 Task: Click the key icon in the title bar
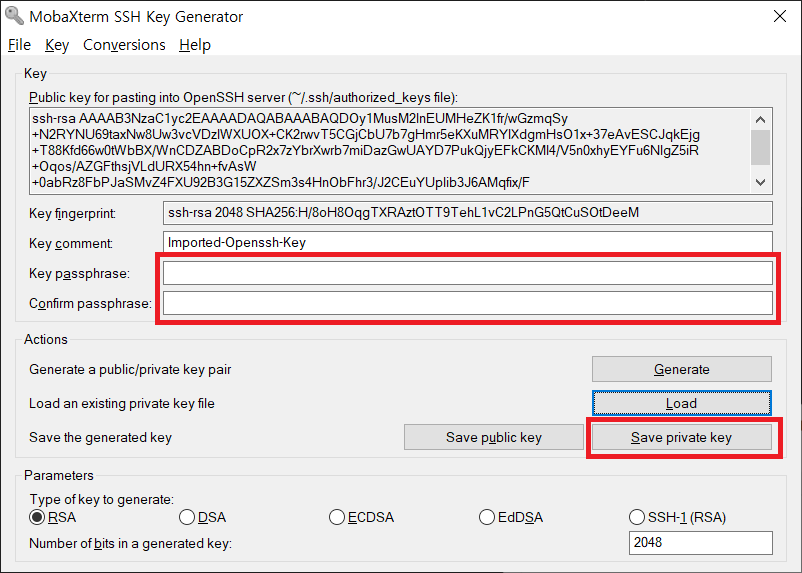14,16
